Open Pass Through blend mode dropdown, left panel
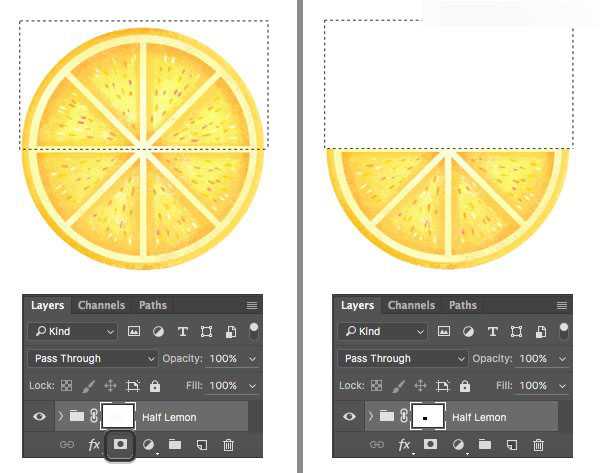The height and width of the screenshot is (473, 600). tap(92, 359)
